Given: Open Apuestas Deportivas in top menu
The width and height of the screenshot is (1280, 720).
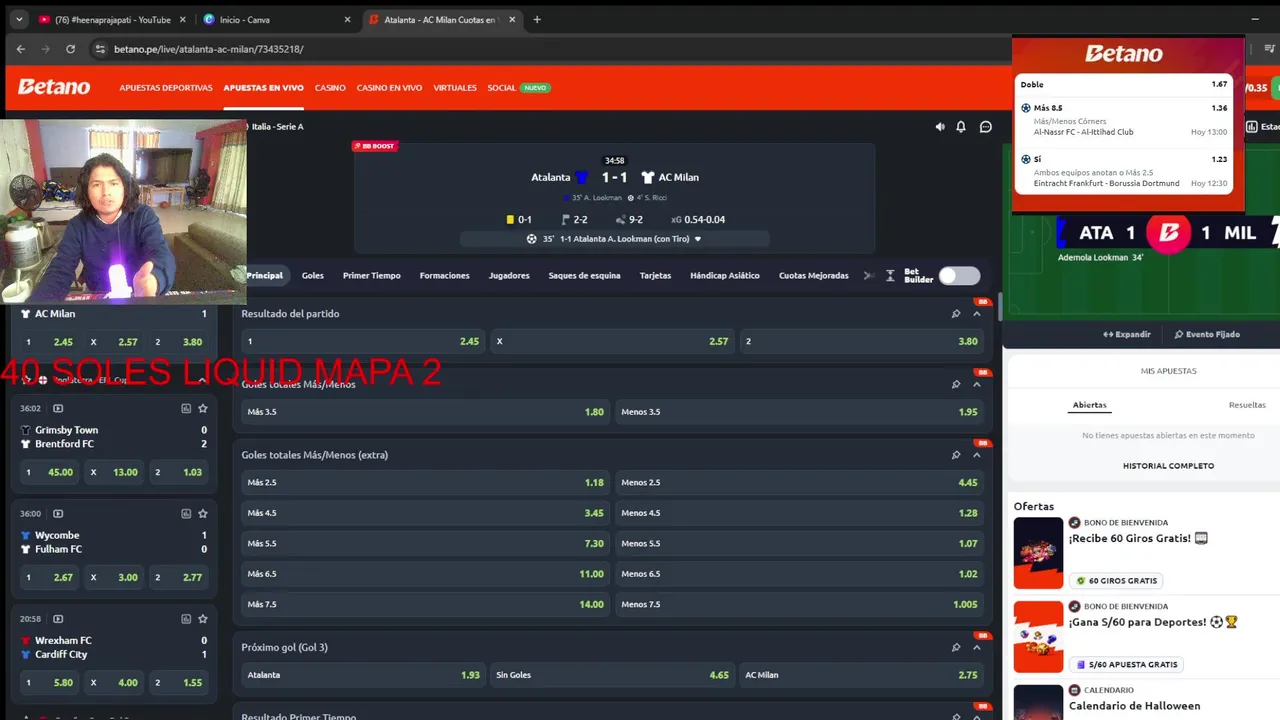Looking at the screenshot, I should point(166,88).
